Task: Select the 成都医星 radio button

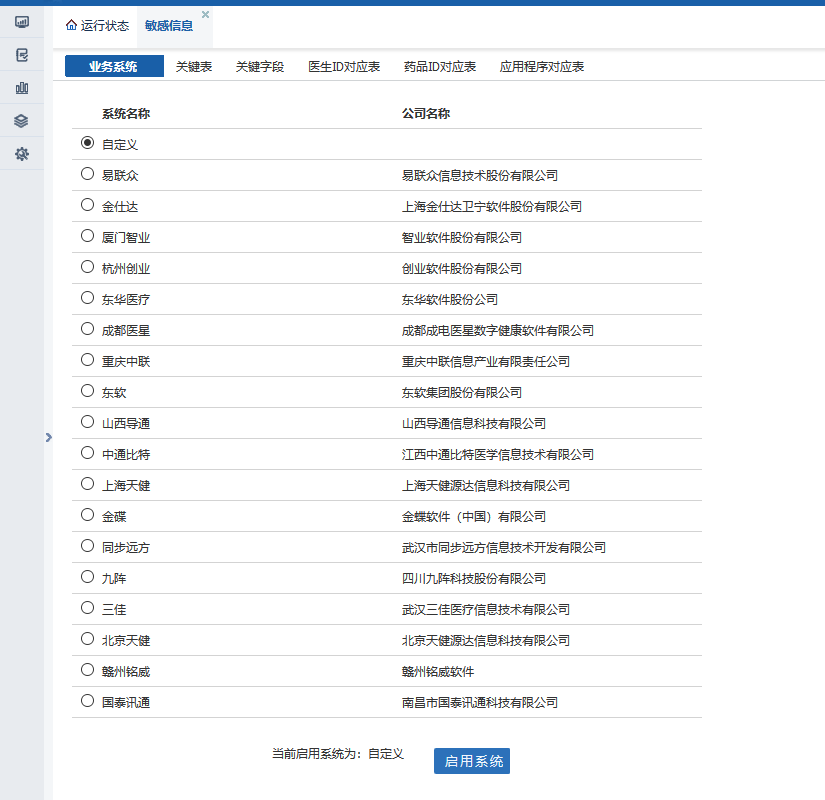Action: tap(87, 329)
